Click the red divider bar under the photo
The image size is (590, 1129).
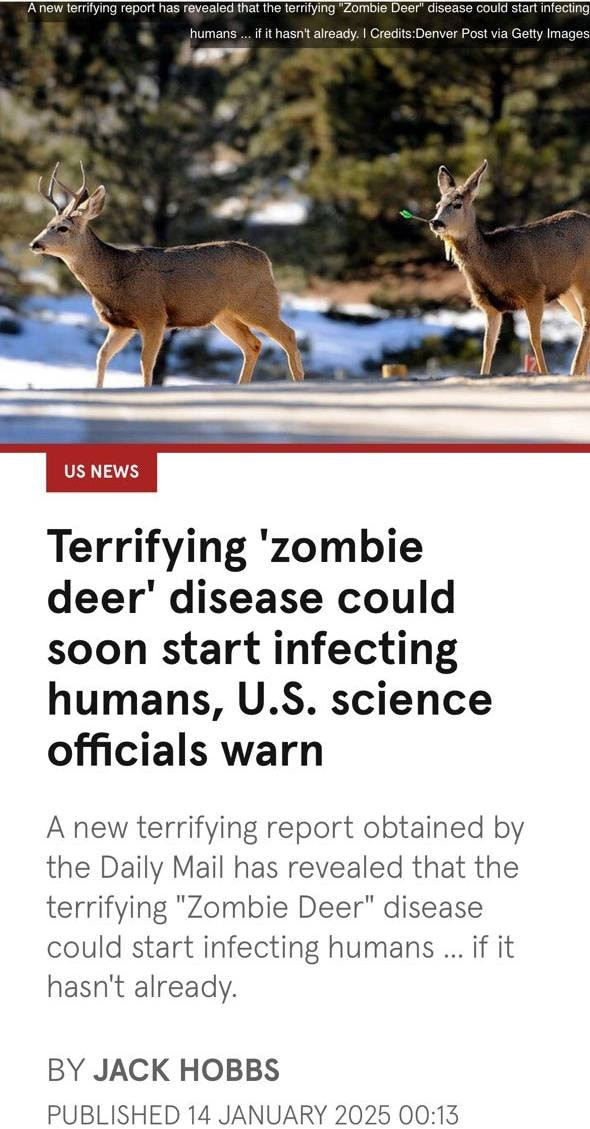[295, 448]
